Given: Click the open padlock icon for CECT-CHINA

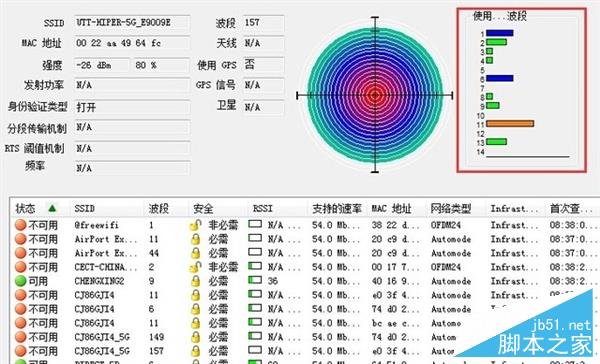Looking at the screenshot, I should pos(196,267).
